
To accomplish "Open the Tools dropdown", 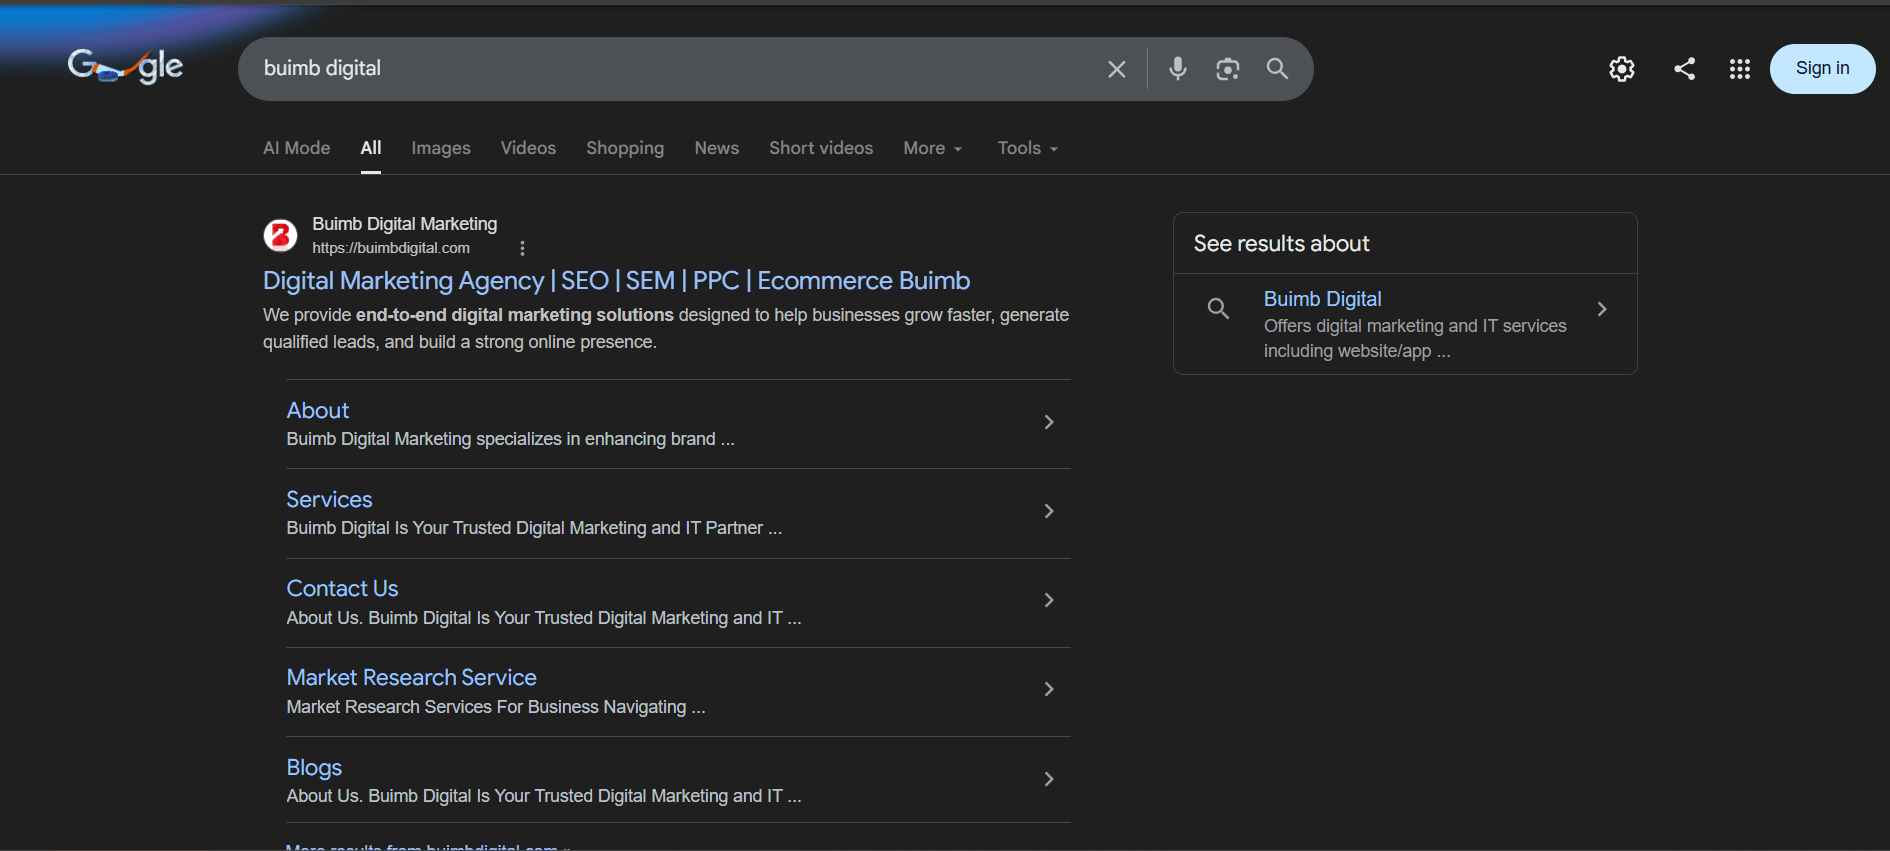I will click(1027, 148).
